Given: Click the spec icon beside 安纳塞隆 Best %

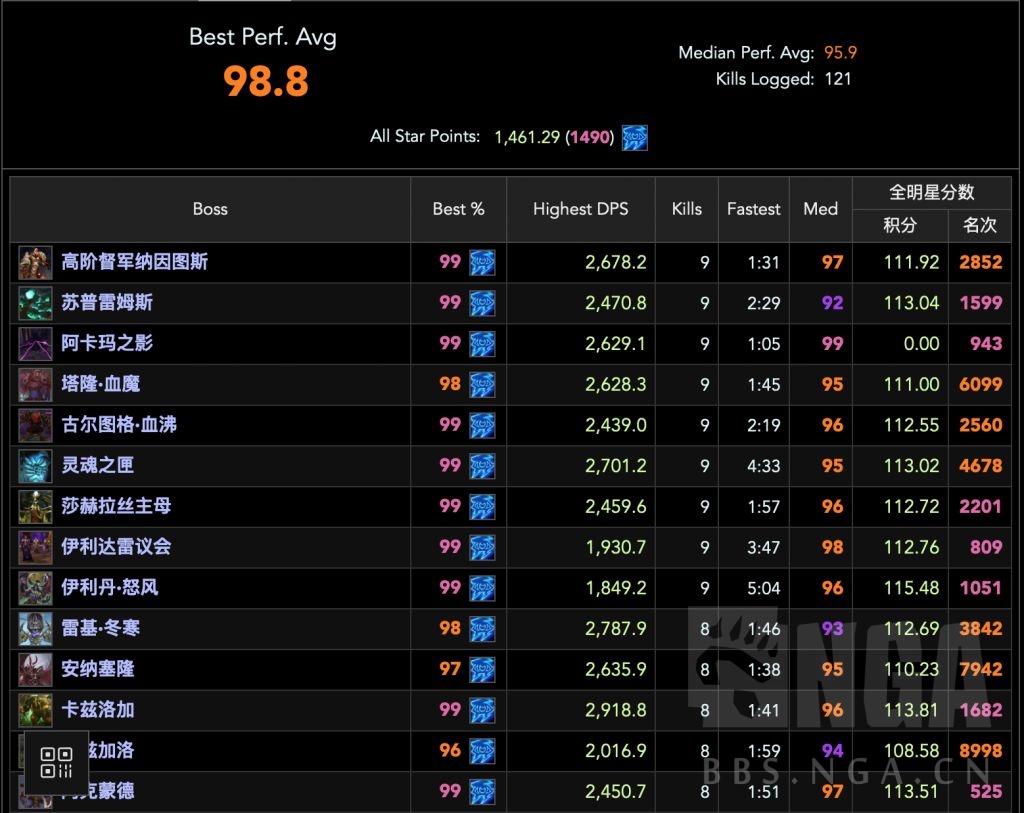Looking at the screenshot, I should click(482, 669).
